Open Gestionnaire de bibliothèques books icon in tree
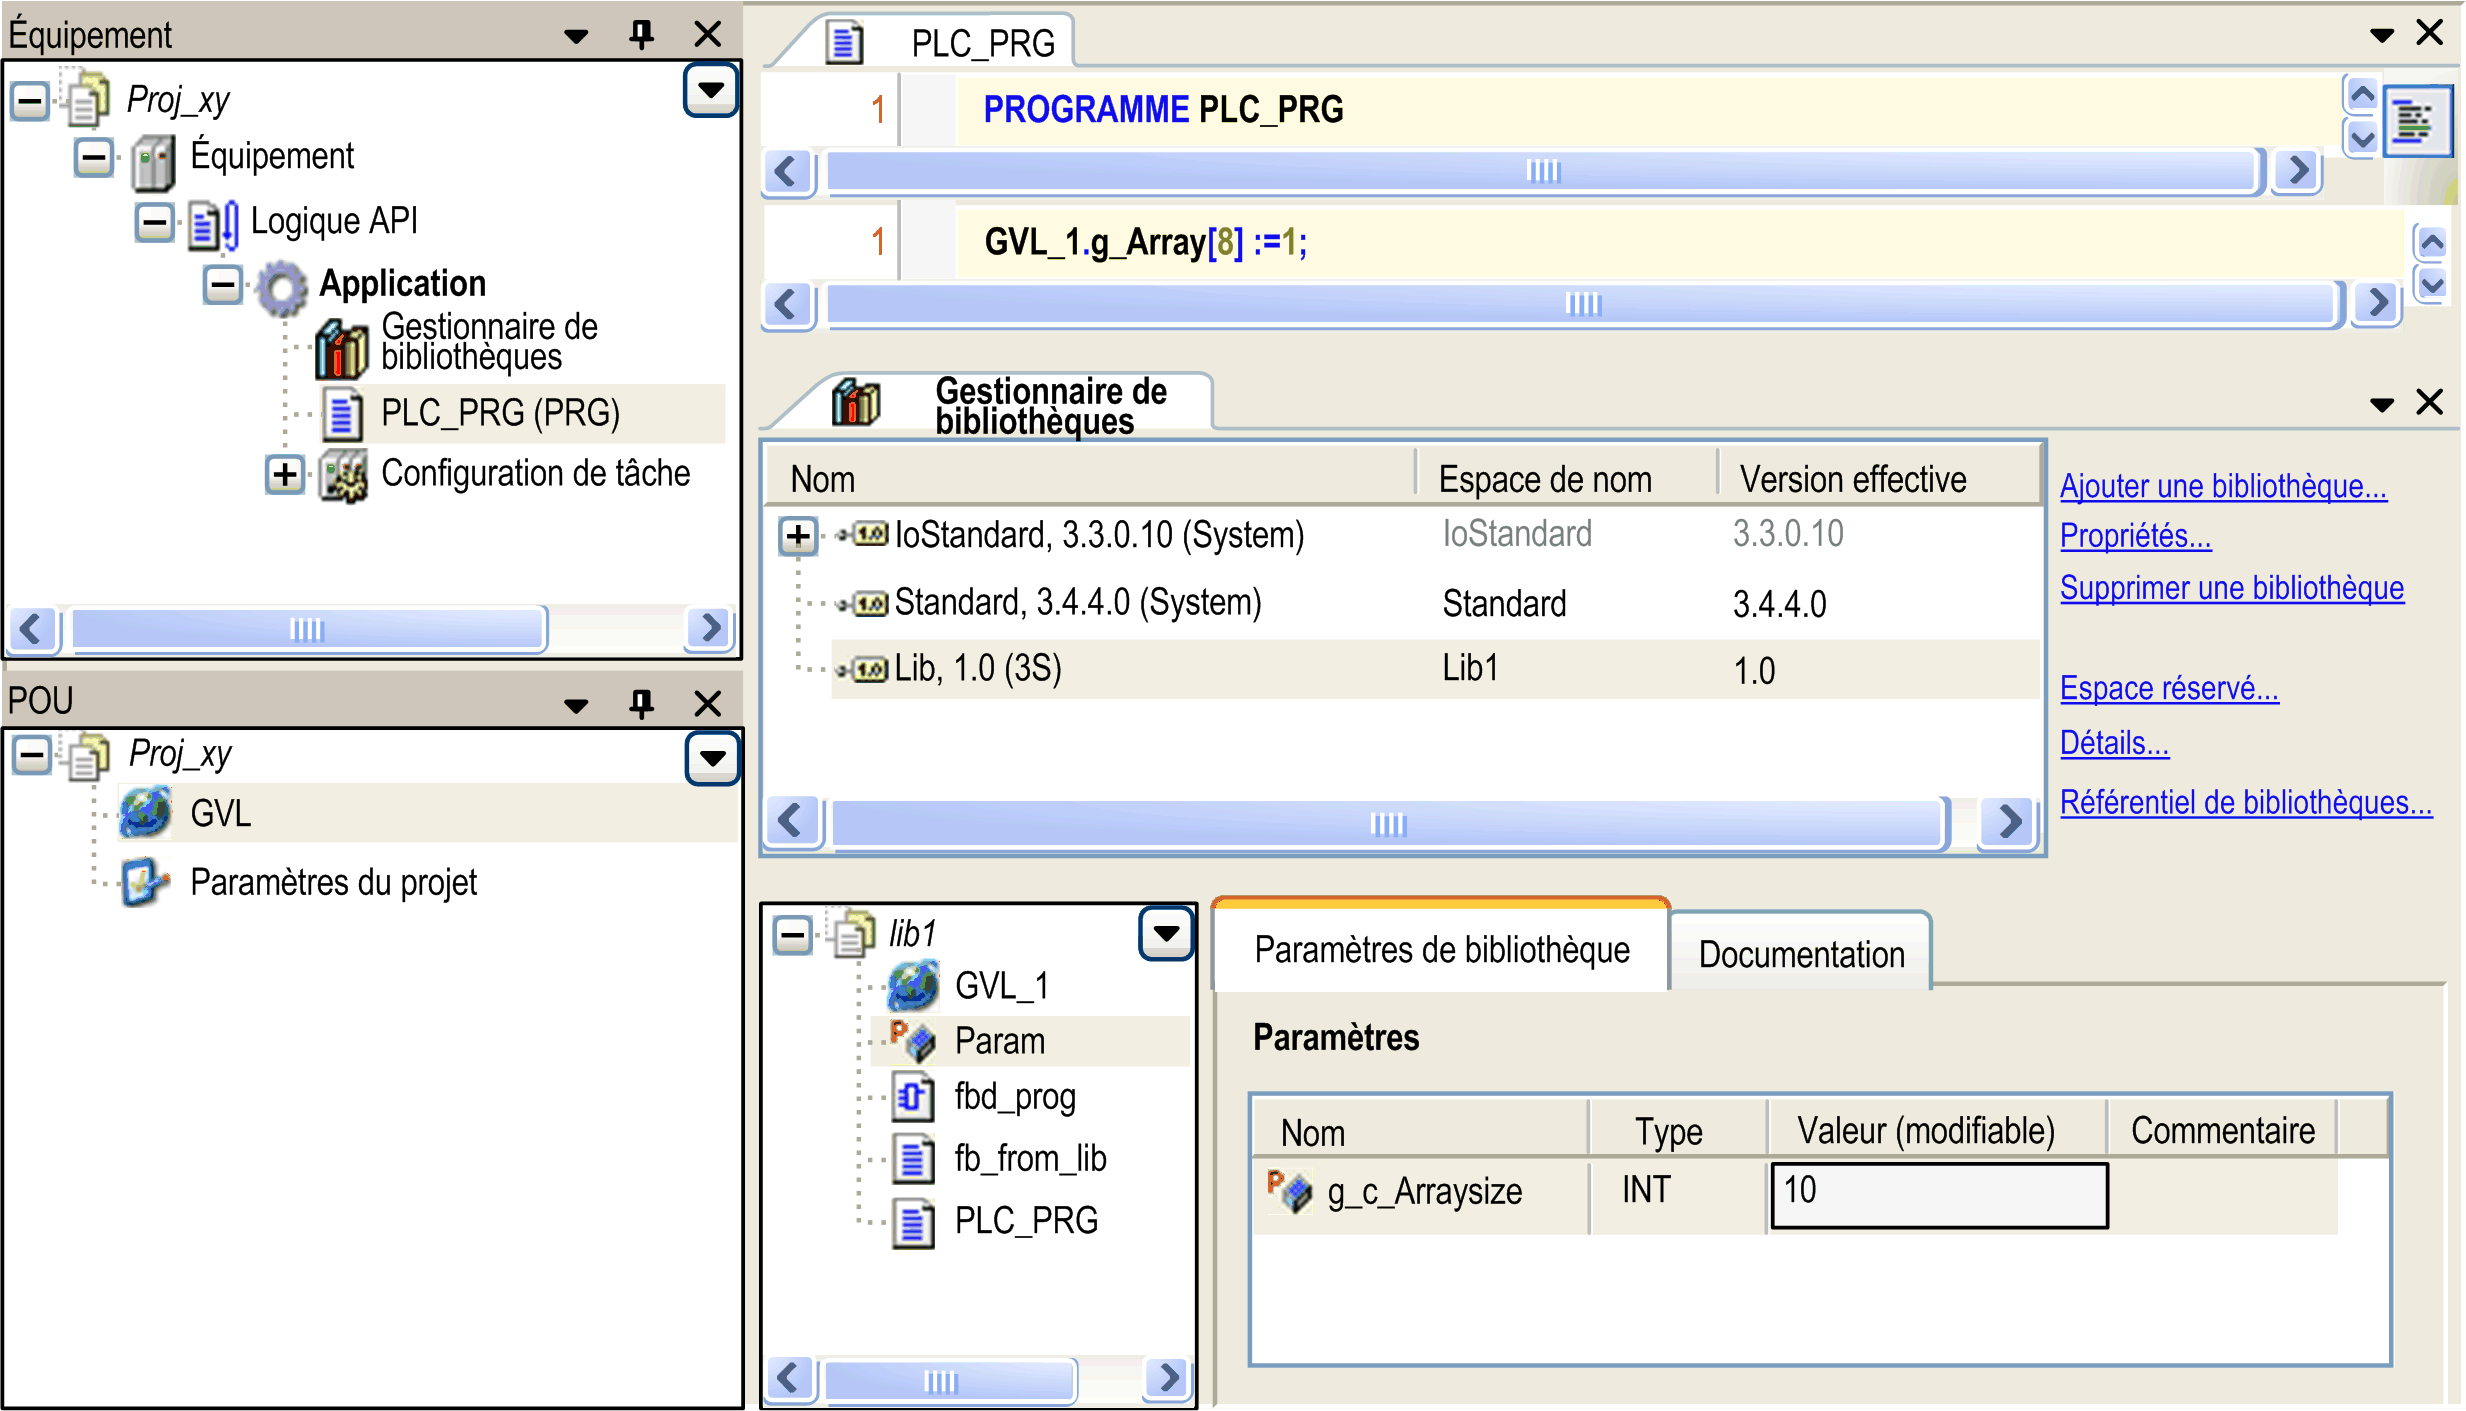The width and height of the screenshot is (2466, 1411). tap(342, 349)
